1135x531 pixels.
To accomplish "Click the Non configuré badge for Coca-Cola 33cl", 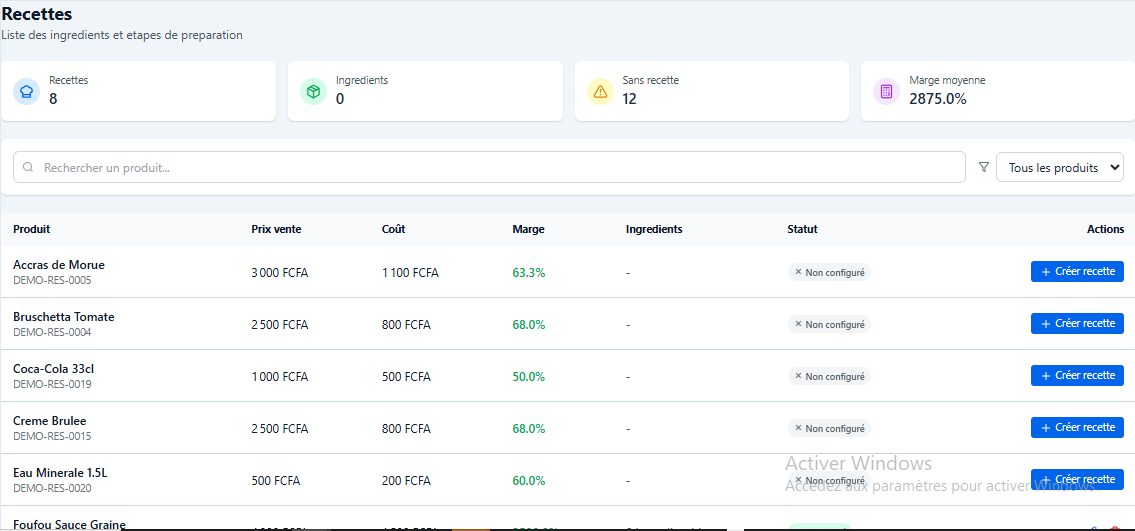I will coord(830,377).
